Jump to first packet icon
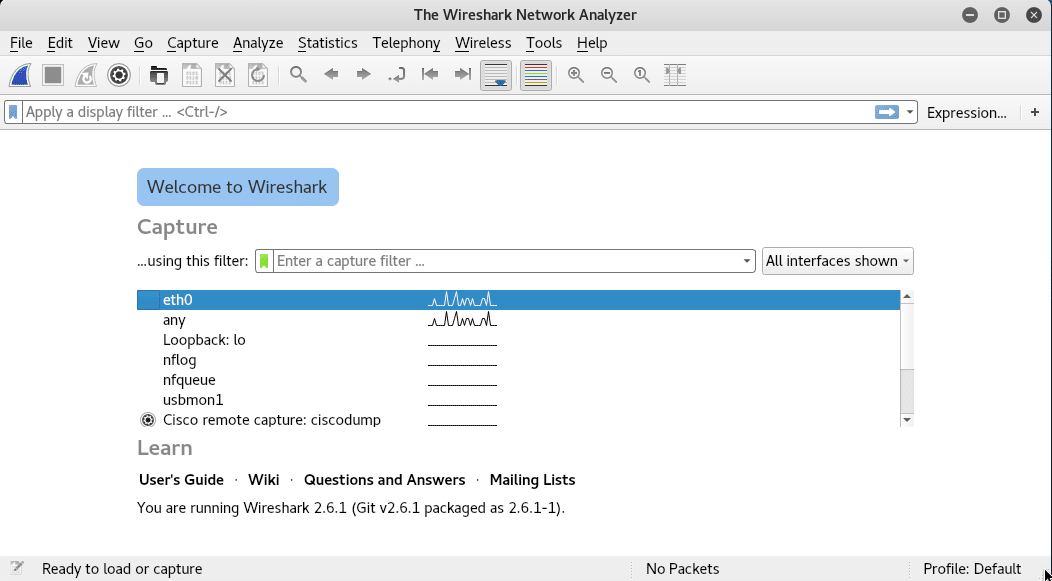Image resolution: width=1052 pixels, height=581 pixels. (x=429, y=74)
